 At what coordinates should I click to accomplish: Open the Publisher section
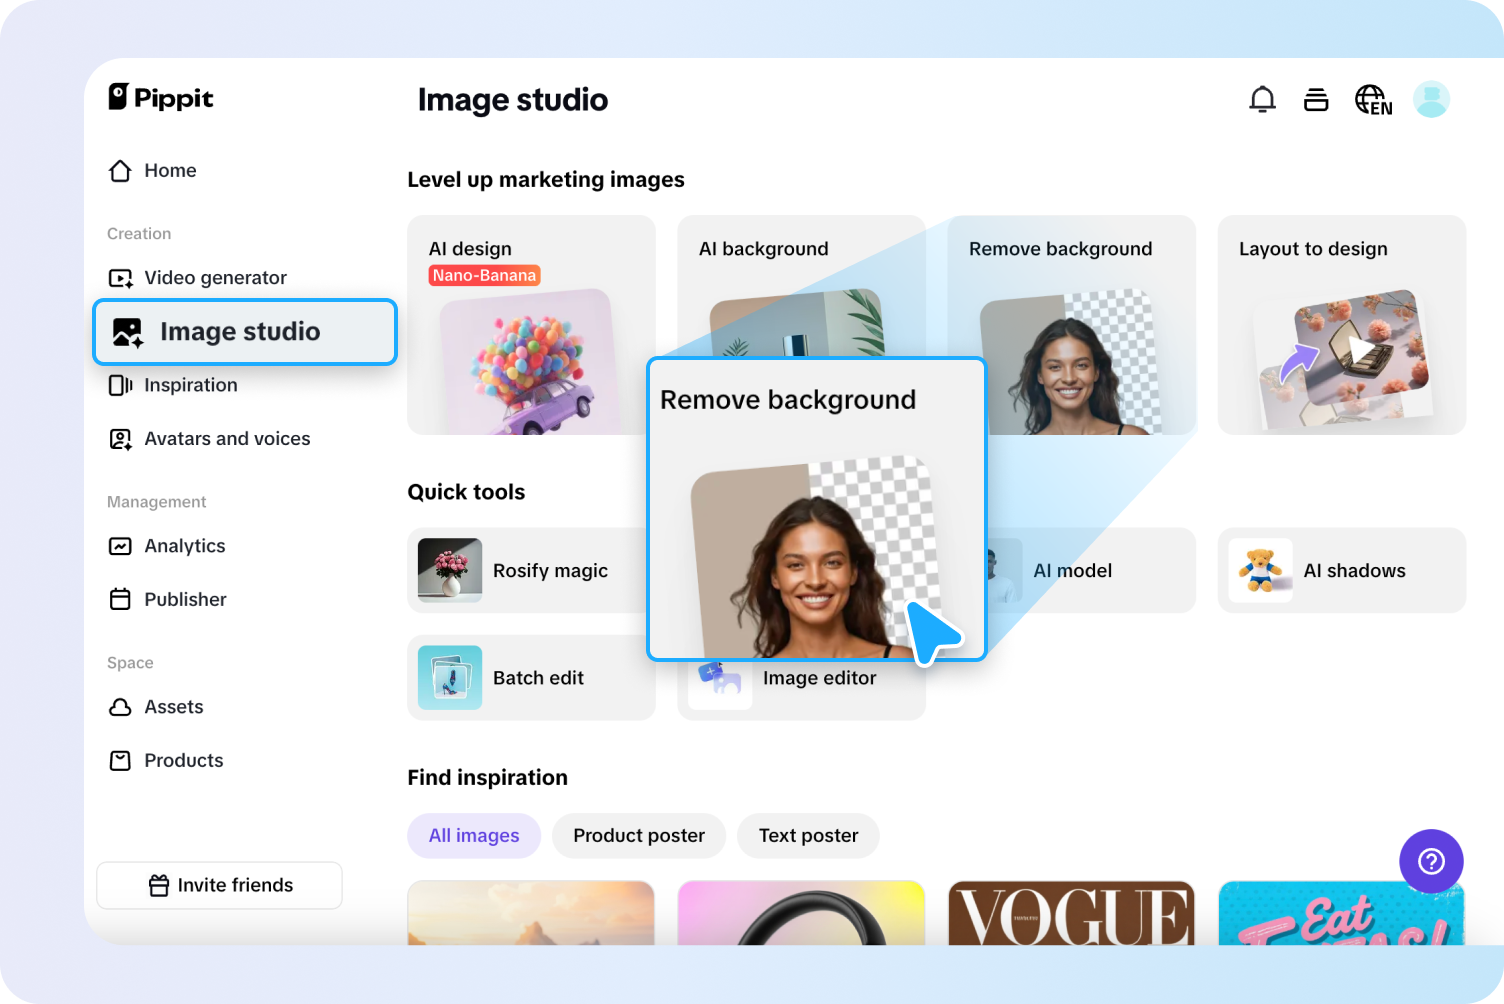[184, 599]
